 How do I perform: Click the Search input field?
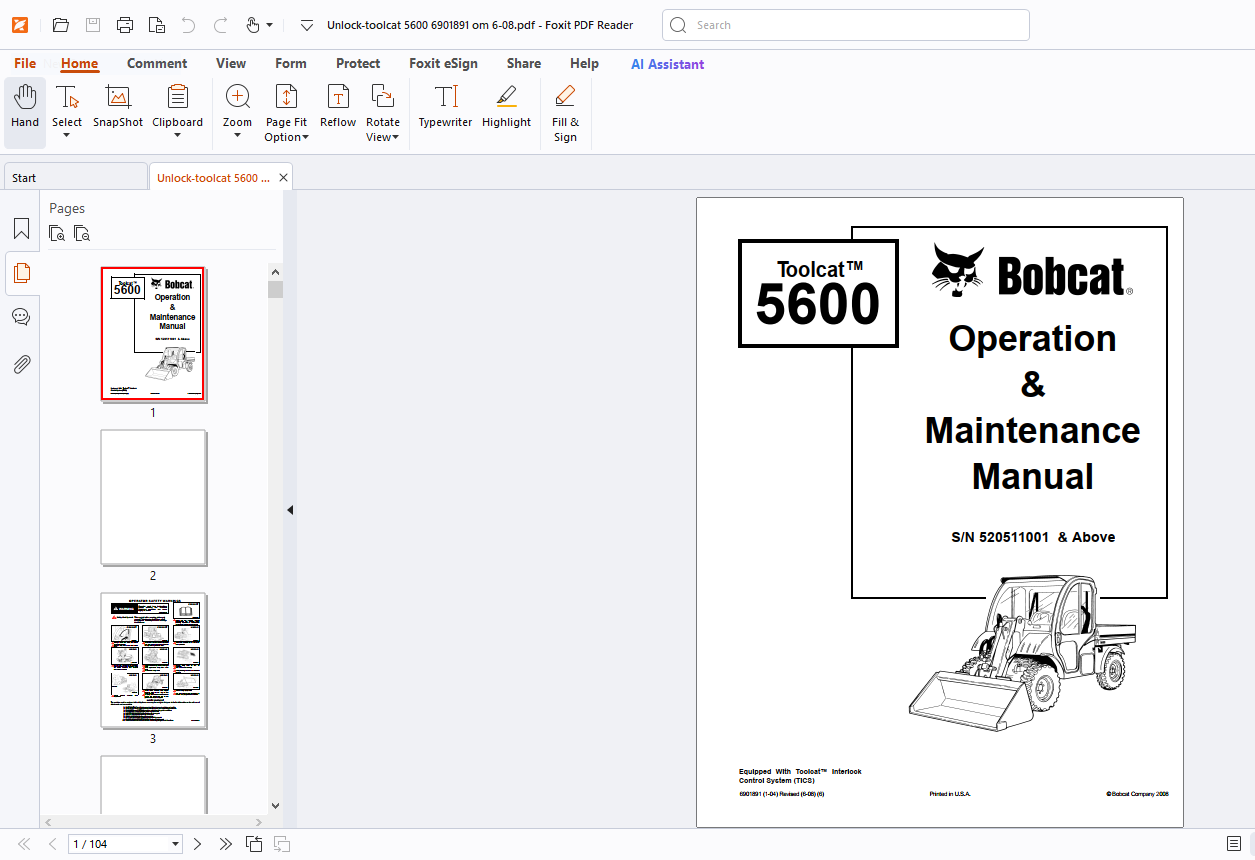point(846,25)
